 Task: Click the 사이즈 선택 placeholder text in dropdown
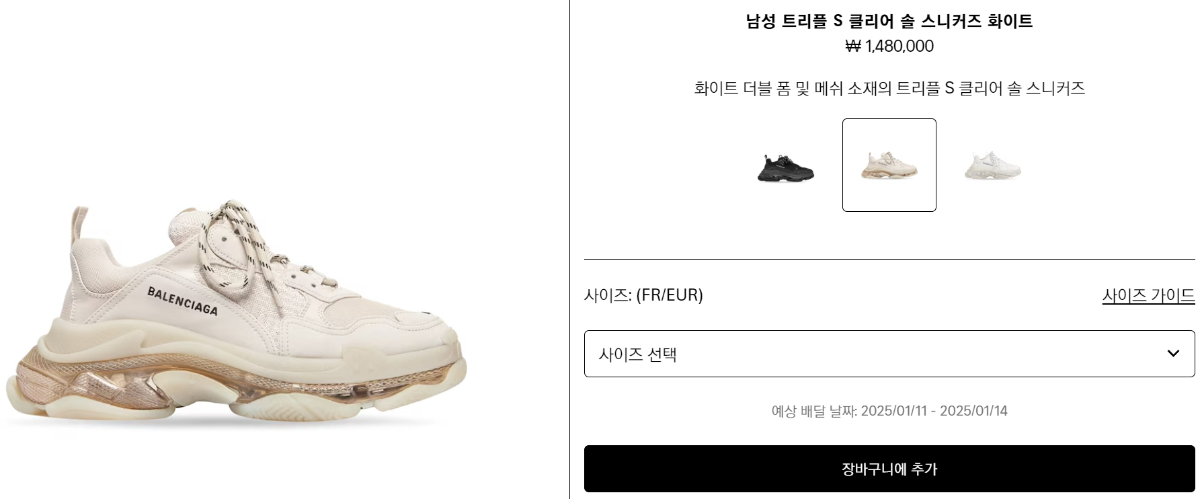637,354
